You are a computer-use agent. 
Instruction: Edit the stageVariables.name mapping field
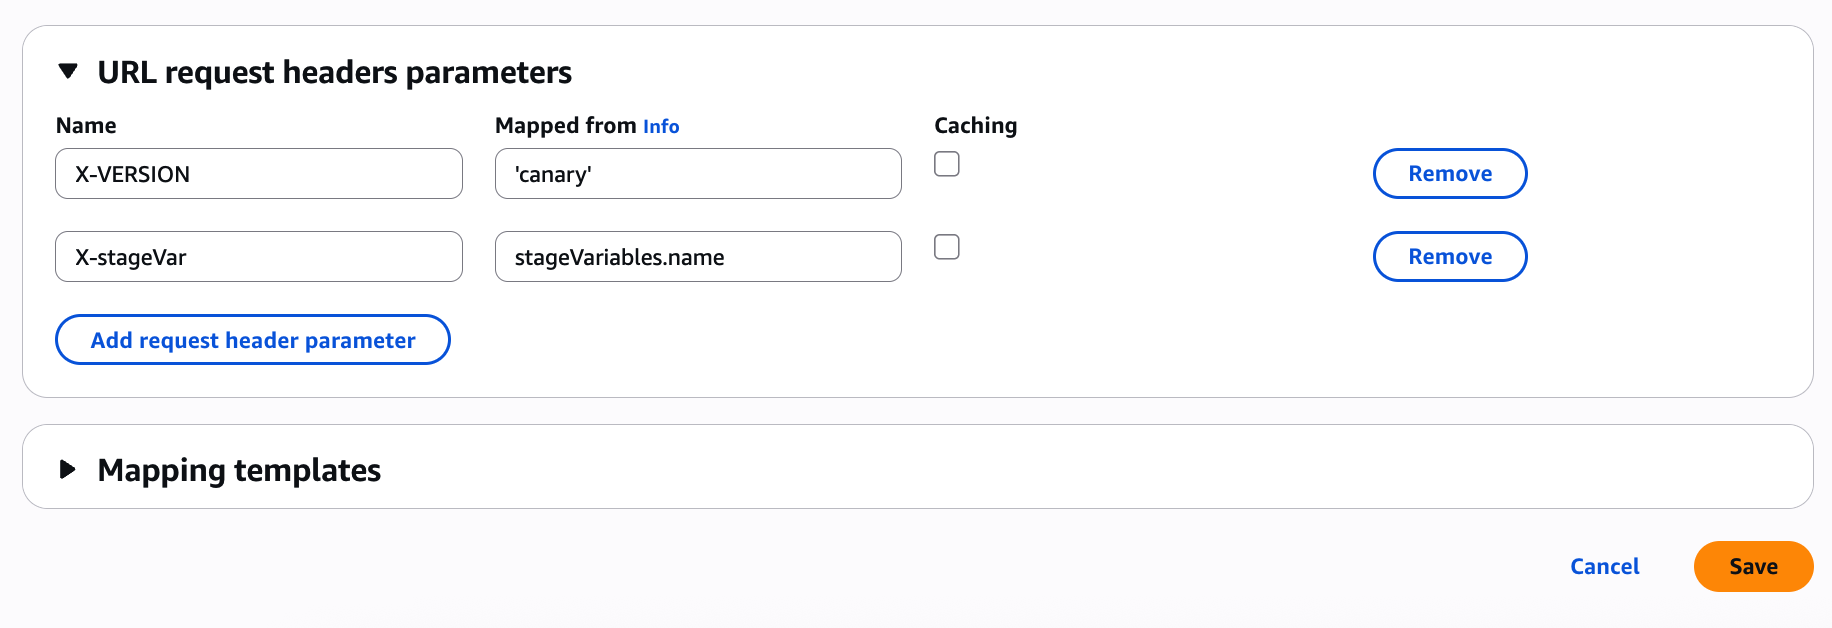point(698,257)
